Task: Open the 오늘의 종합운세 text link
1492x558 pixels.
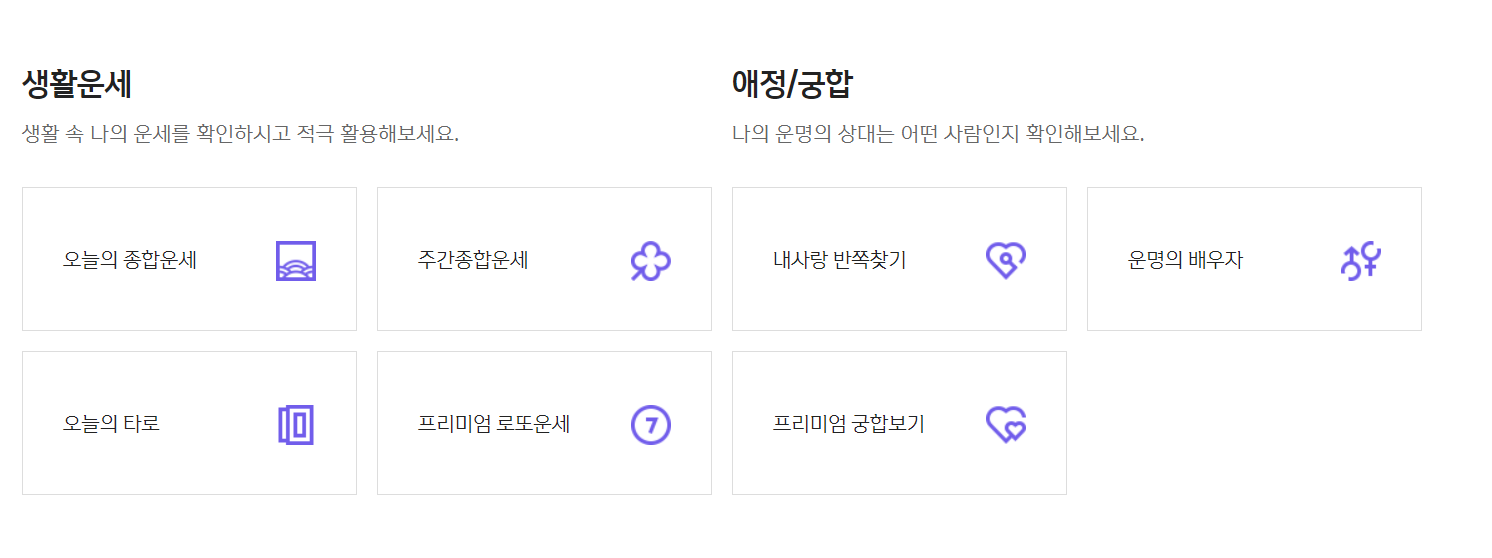Action: click(x=130, y=261)
